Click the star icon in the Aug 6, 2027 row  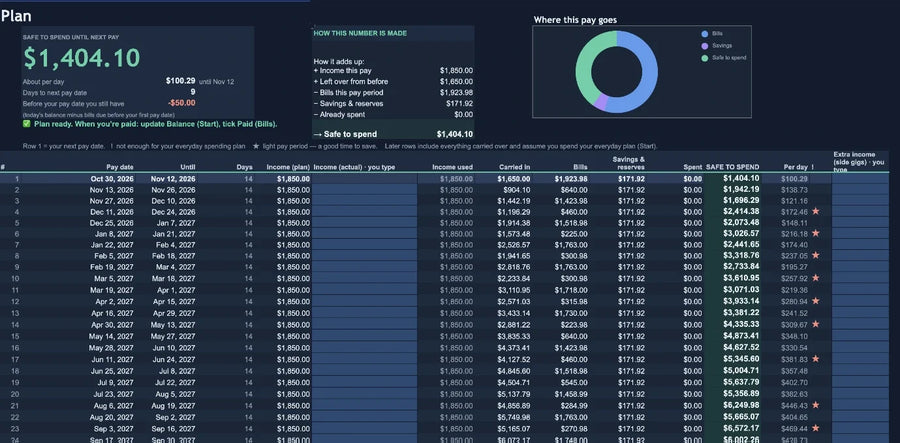(816, 405)
